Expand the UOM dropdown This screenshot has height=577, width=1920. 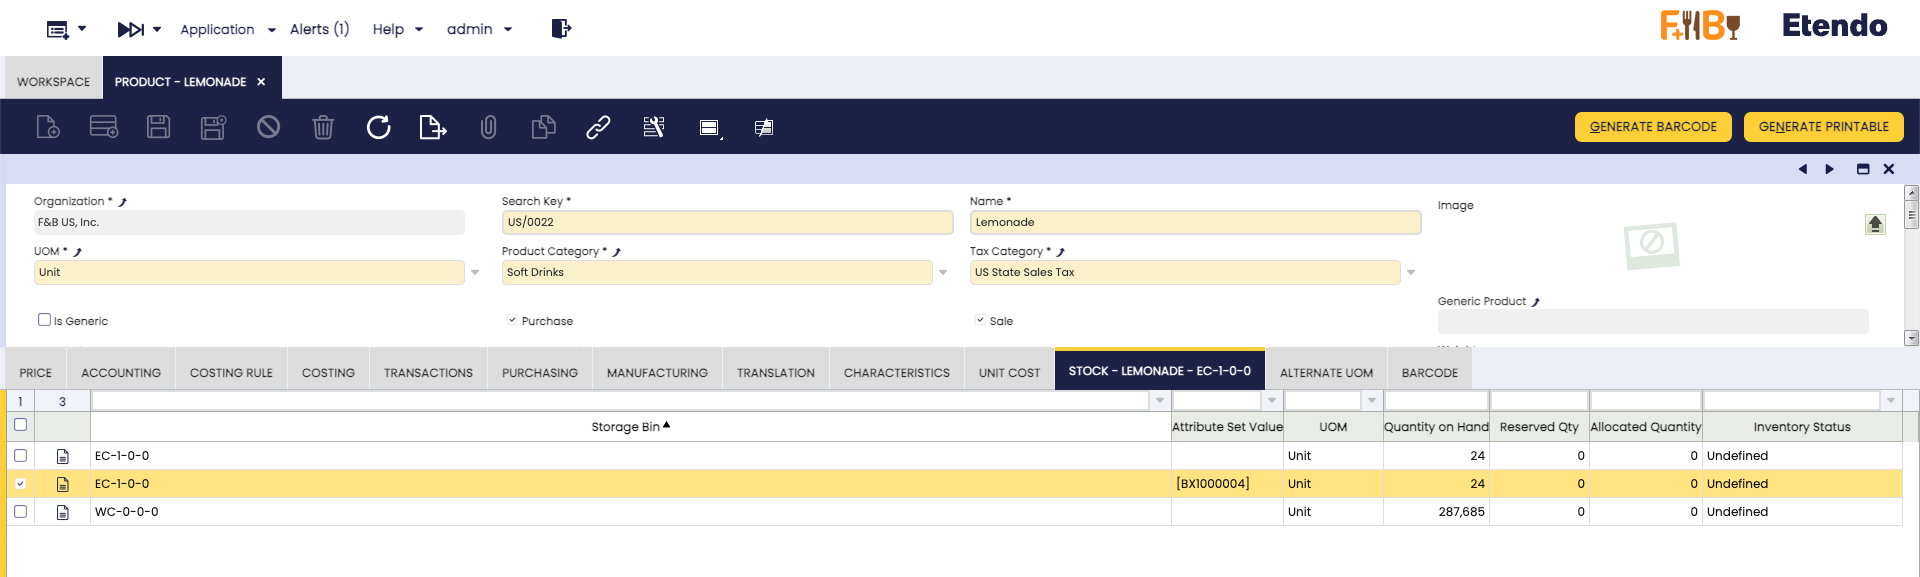pyautogui.click(x=475, y=272)
